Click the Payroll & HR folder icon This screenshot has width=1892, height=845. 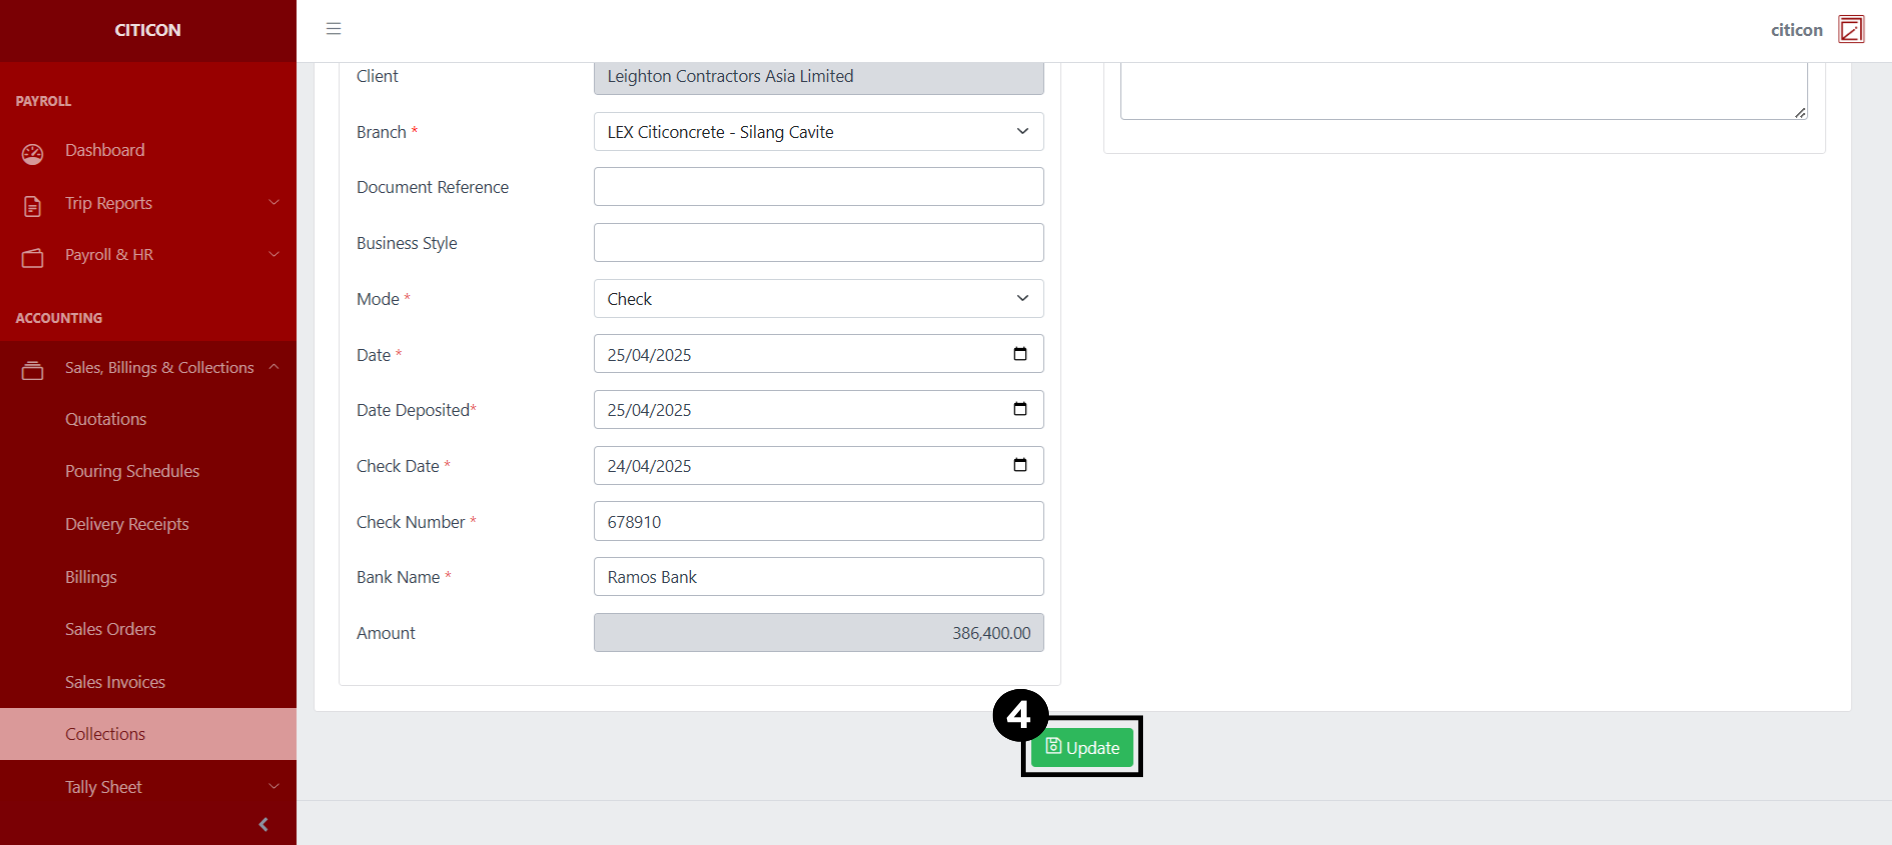tap(33, 258)
